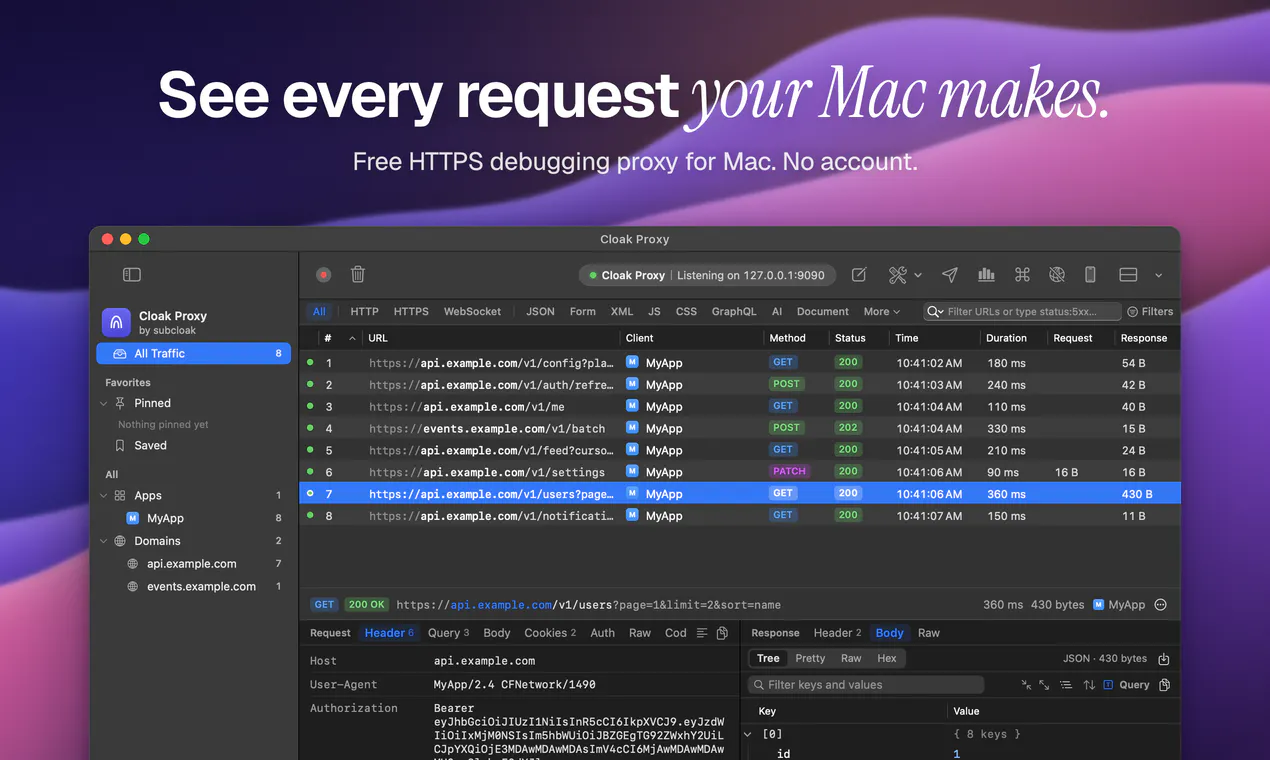Select the HTTPS protocol filter
Screen dimensions: 1270x760
click(411, 312)
